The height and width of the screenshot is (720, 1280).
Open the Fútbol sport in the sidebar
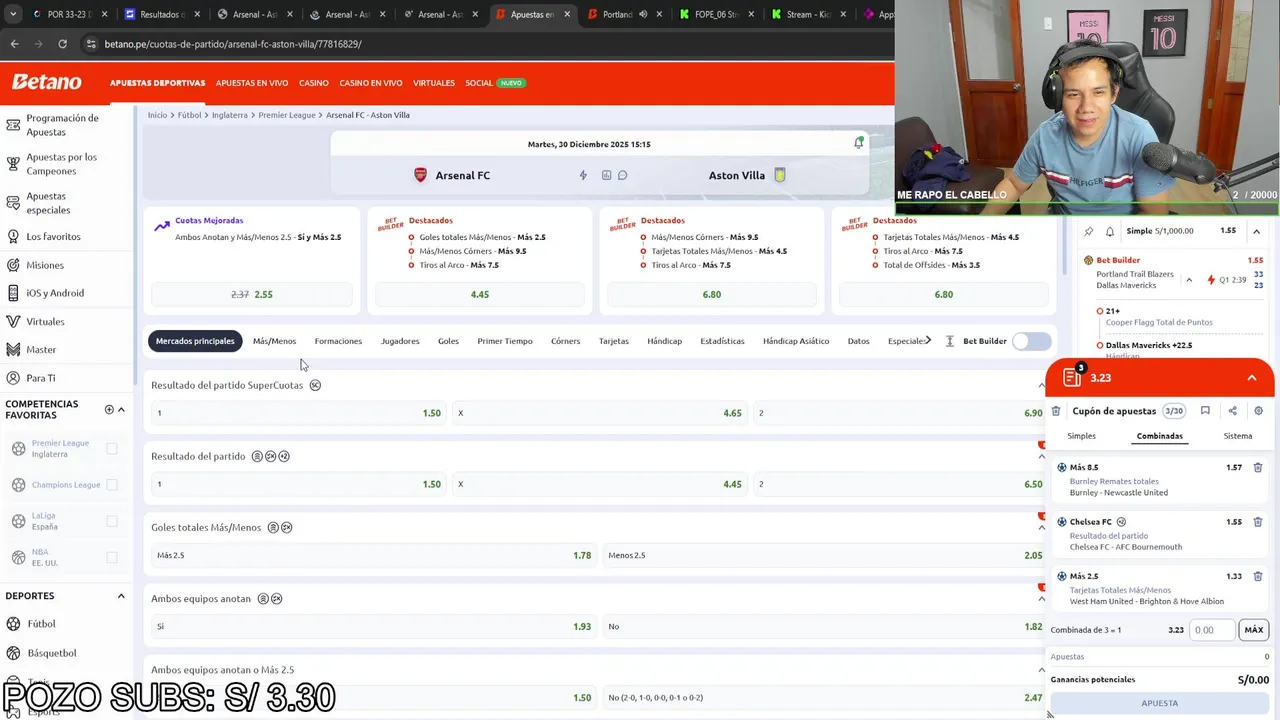coord(41,624)
